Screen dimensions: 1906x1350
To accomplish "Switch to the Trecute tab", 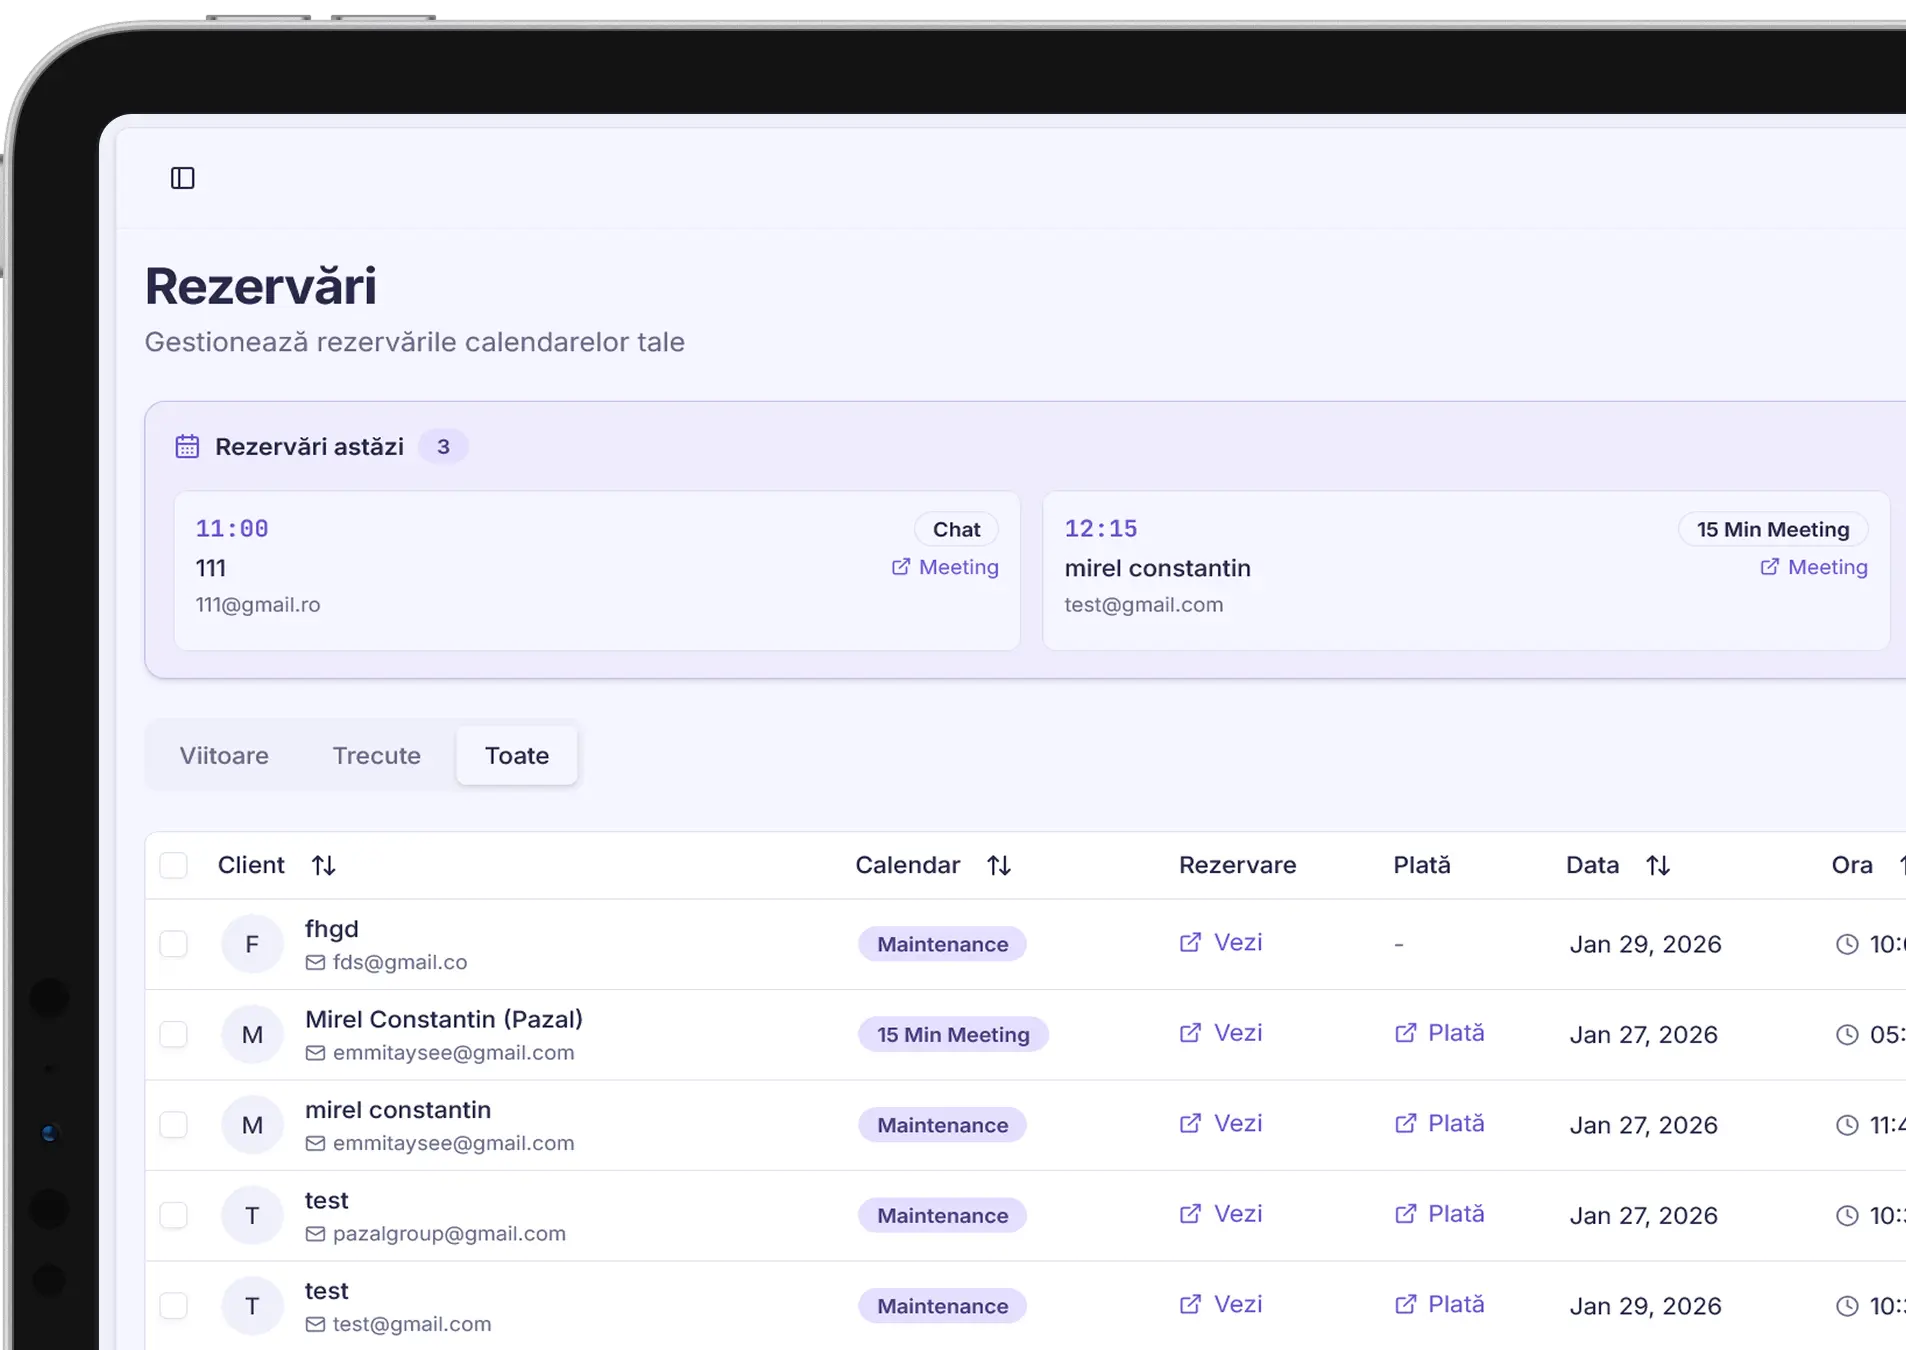I will pos(376,755).
